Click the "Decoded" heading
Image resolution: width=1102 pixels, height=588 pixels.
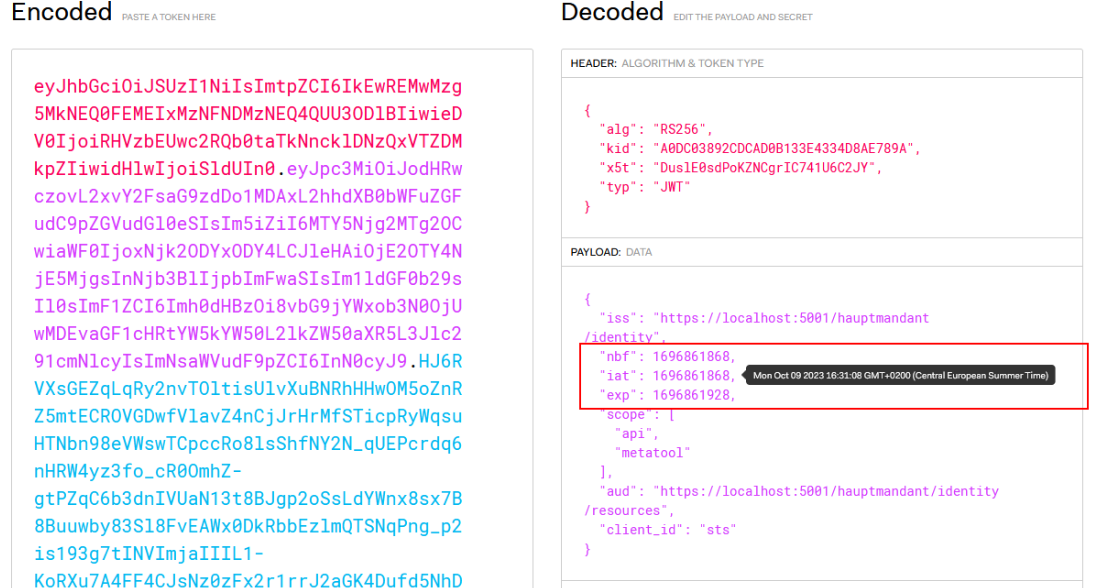coord(612,13)
